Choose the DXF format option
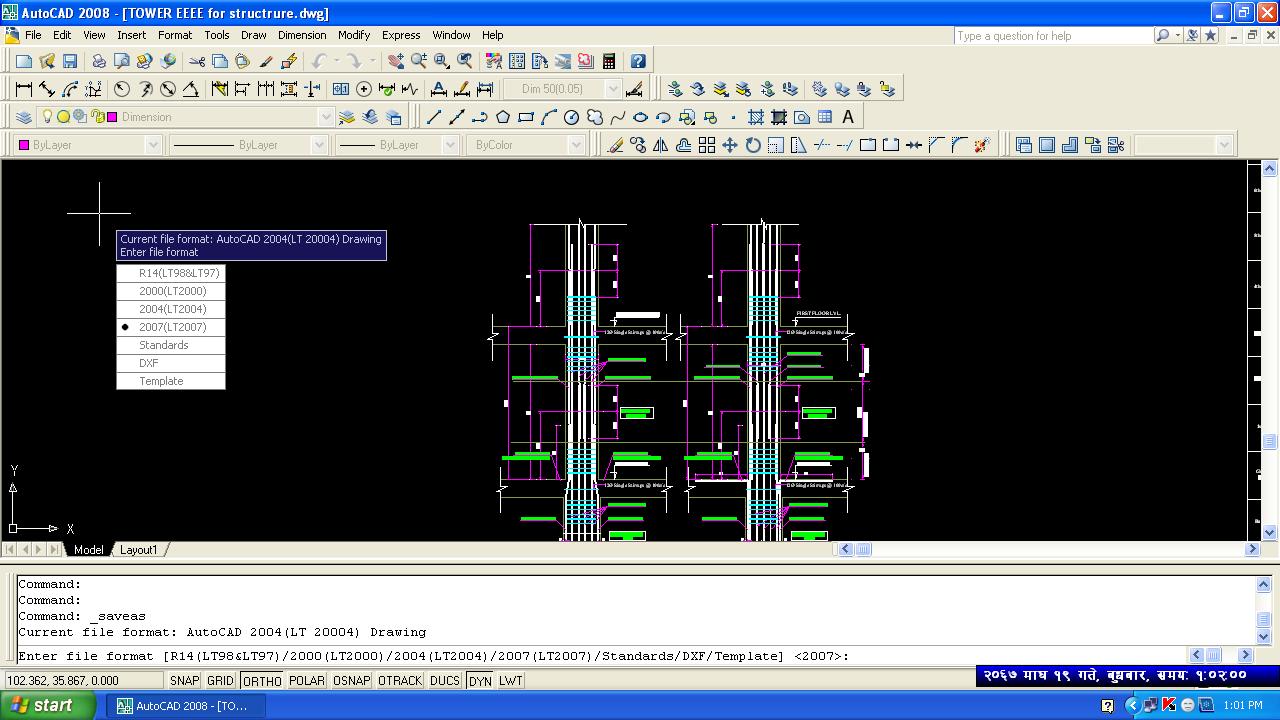The width and height of the screenshot is (1280, 720). point(171,363)
